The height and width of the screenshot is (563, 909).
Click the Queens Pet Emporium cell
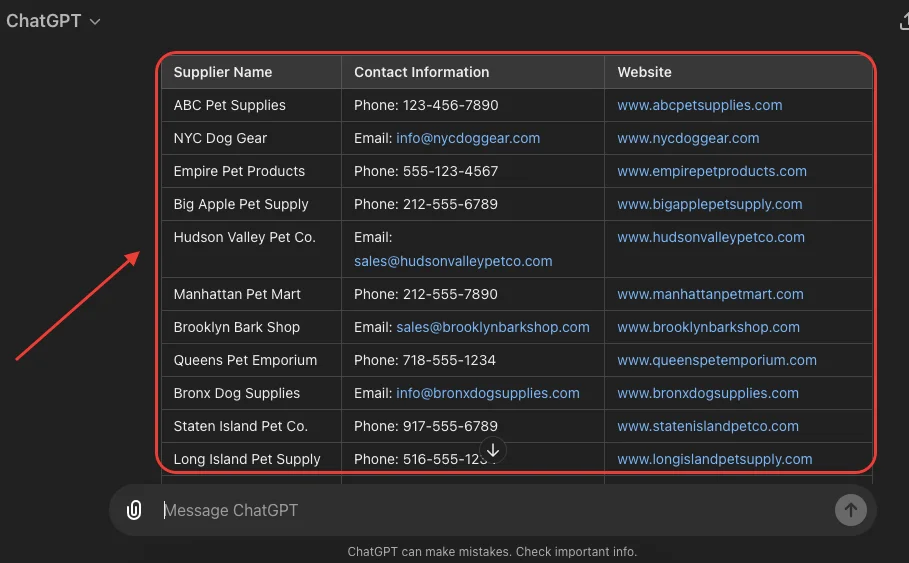[x=251, y=360]
